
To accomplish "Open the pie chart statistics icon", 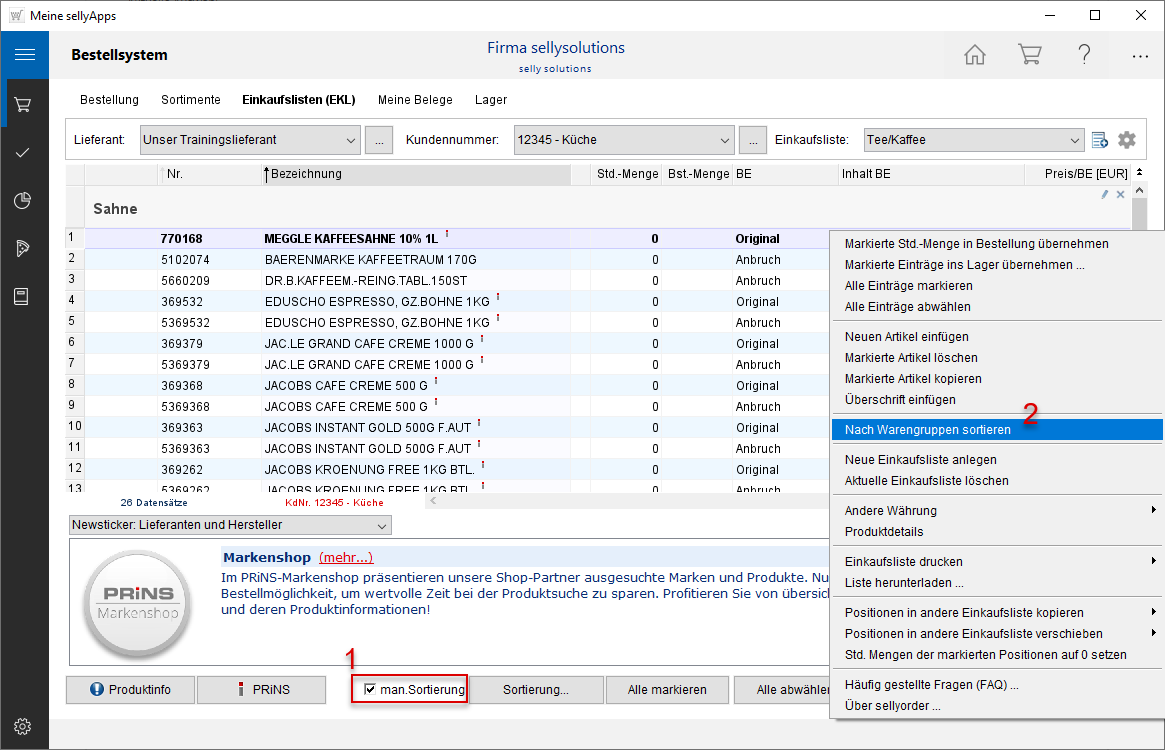I will tap(23, 201).
